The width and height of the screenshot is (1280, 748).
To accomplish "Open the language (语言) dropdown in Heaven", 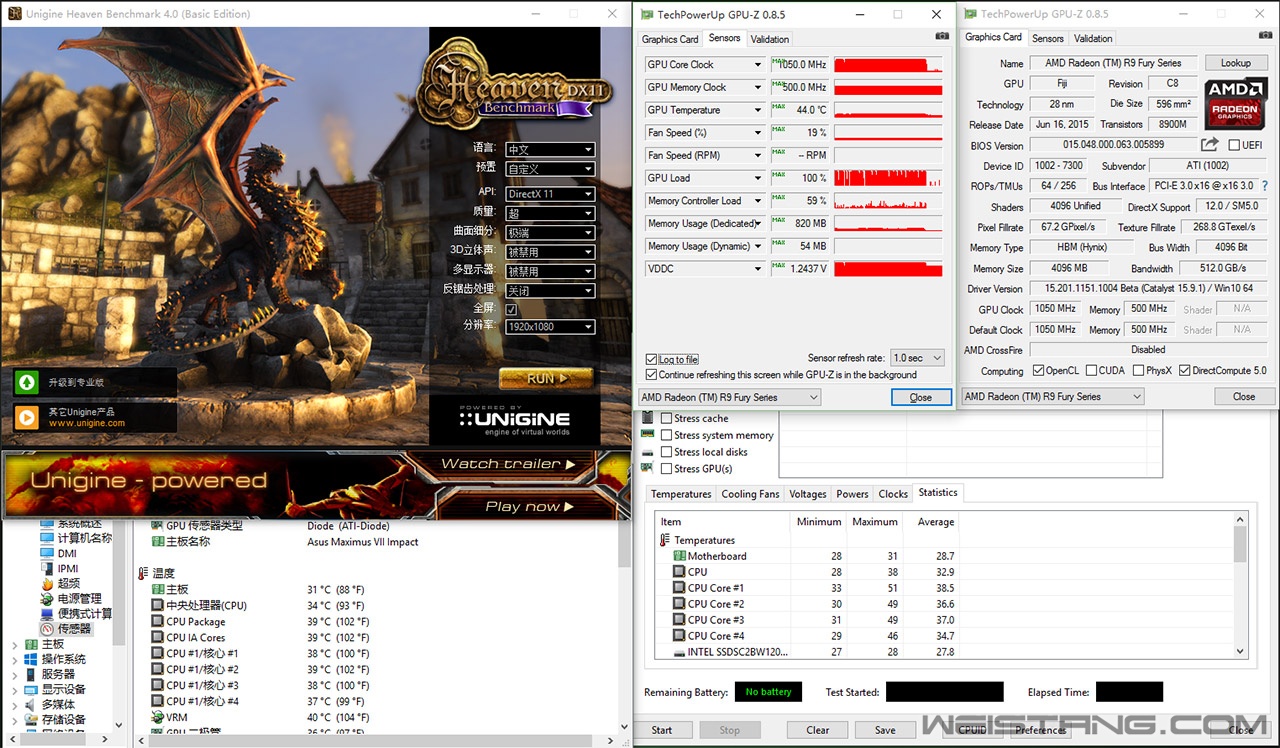I will pos(549,150).
